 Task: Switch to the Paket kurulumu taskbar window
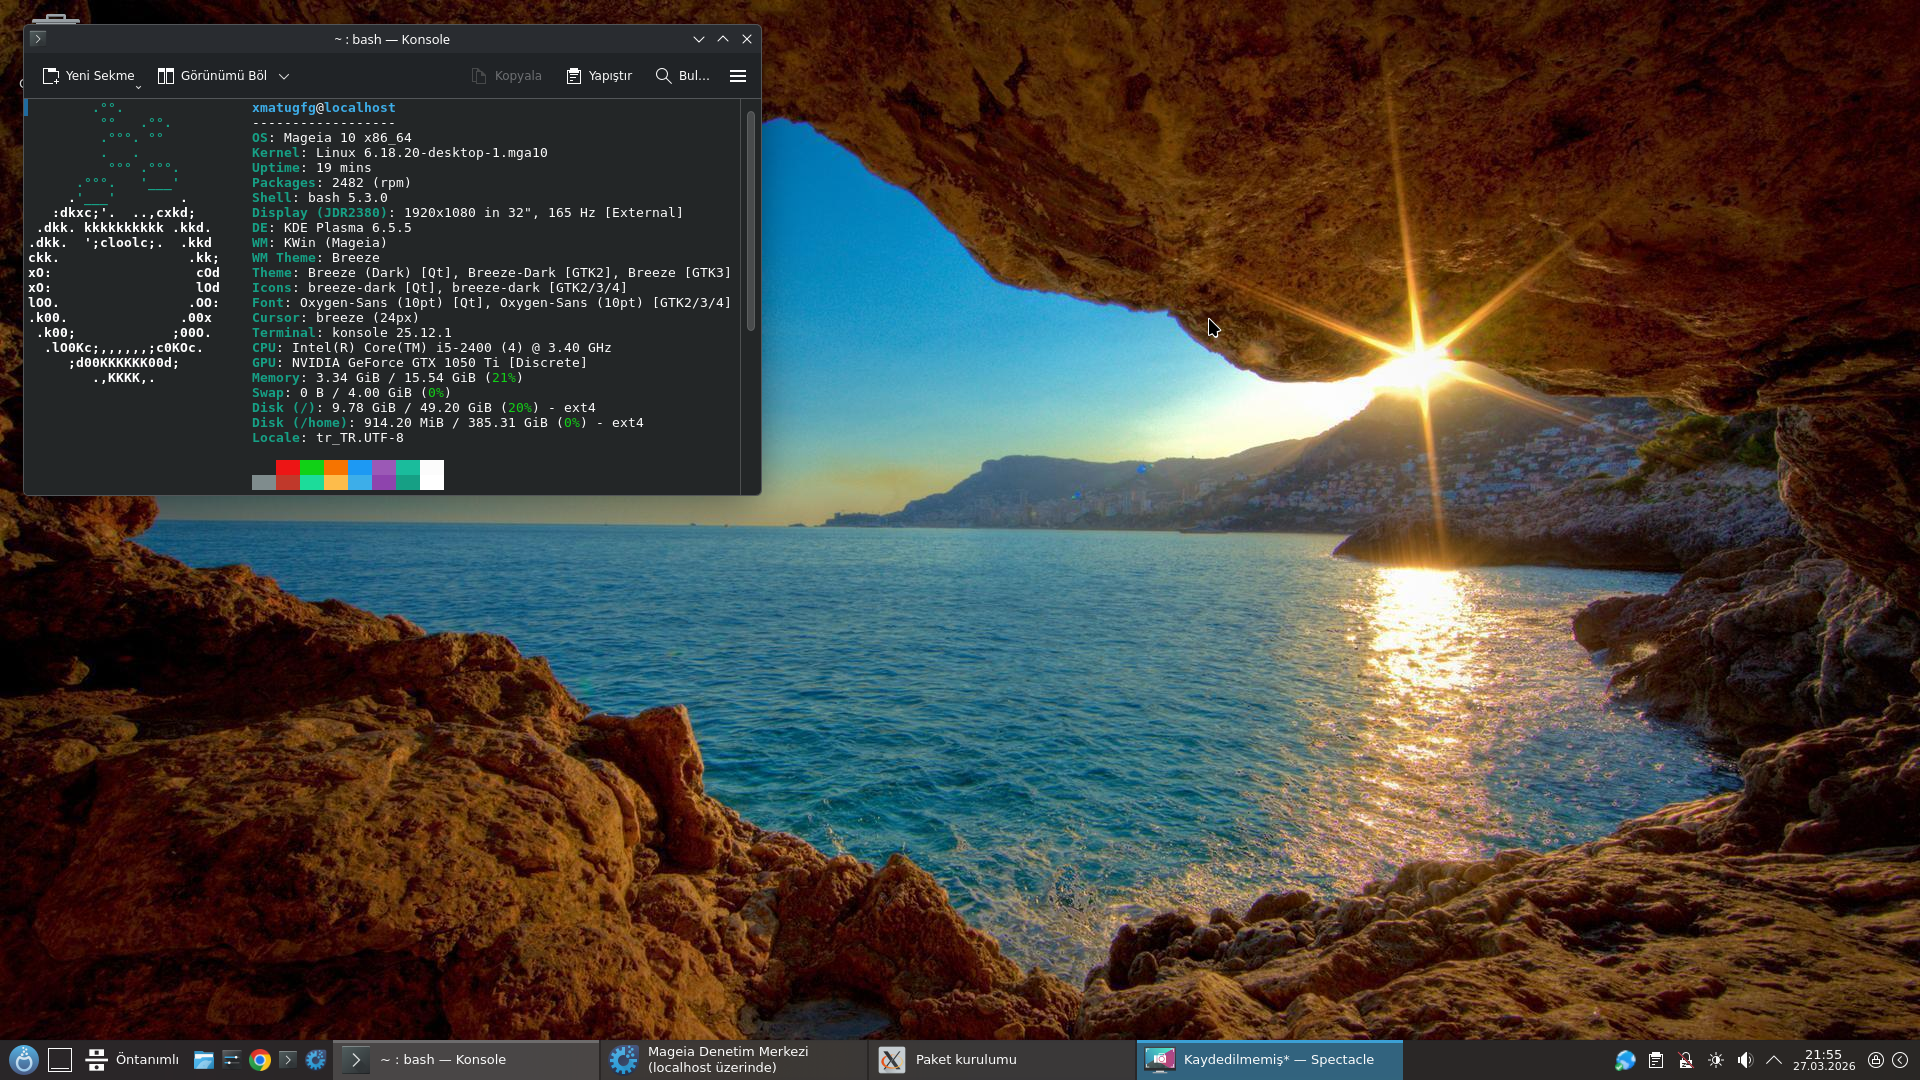coord(1002,1060)
